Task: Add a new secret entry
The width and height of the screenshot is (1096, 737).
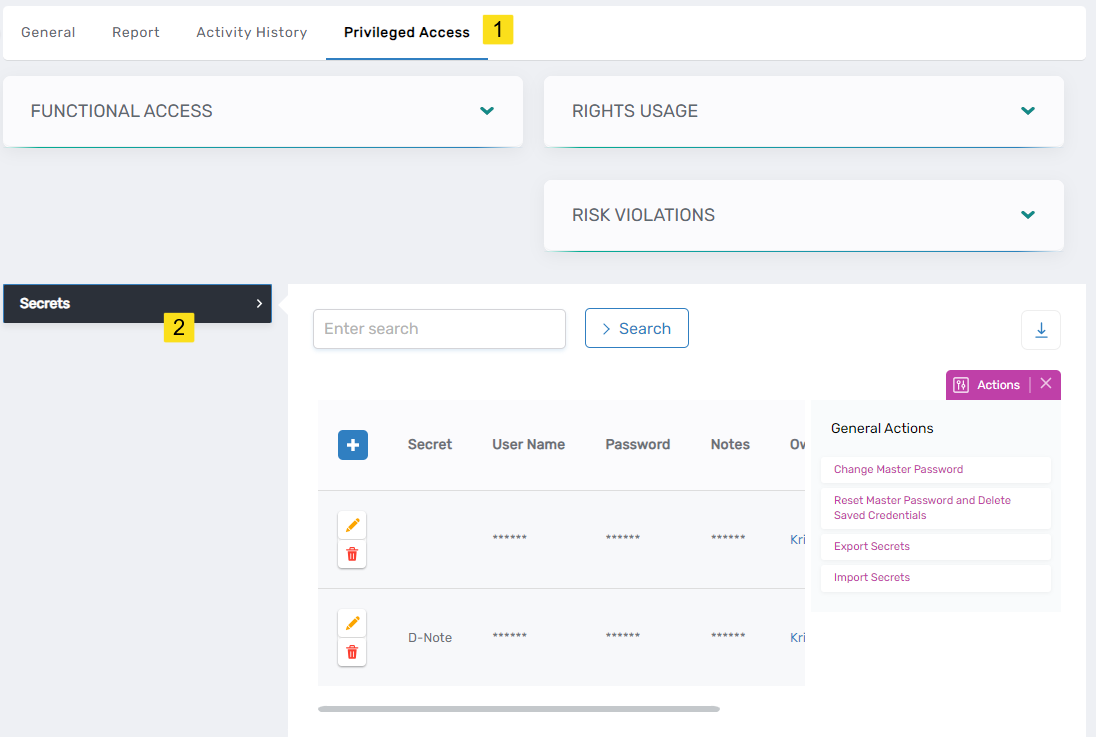Action: coord(352,444)
